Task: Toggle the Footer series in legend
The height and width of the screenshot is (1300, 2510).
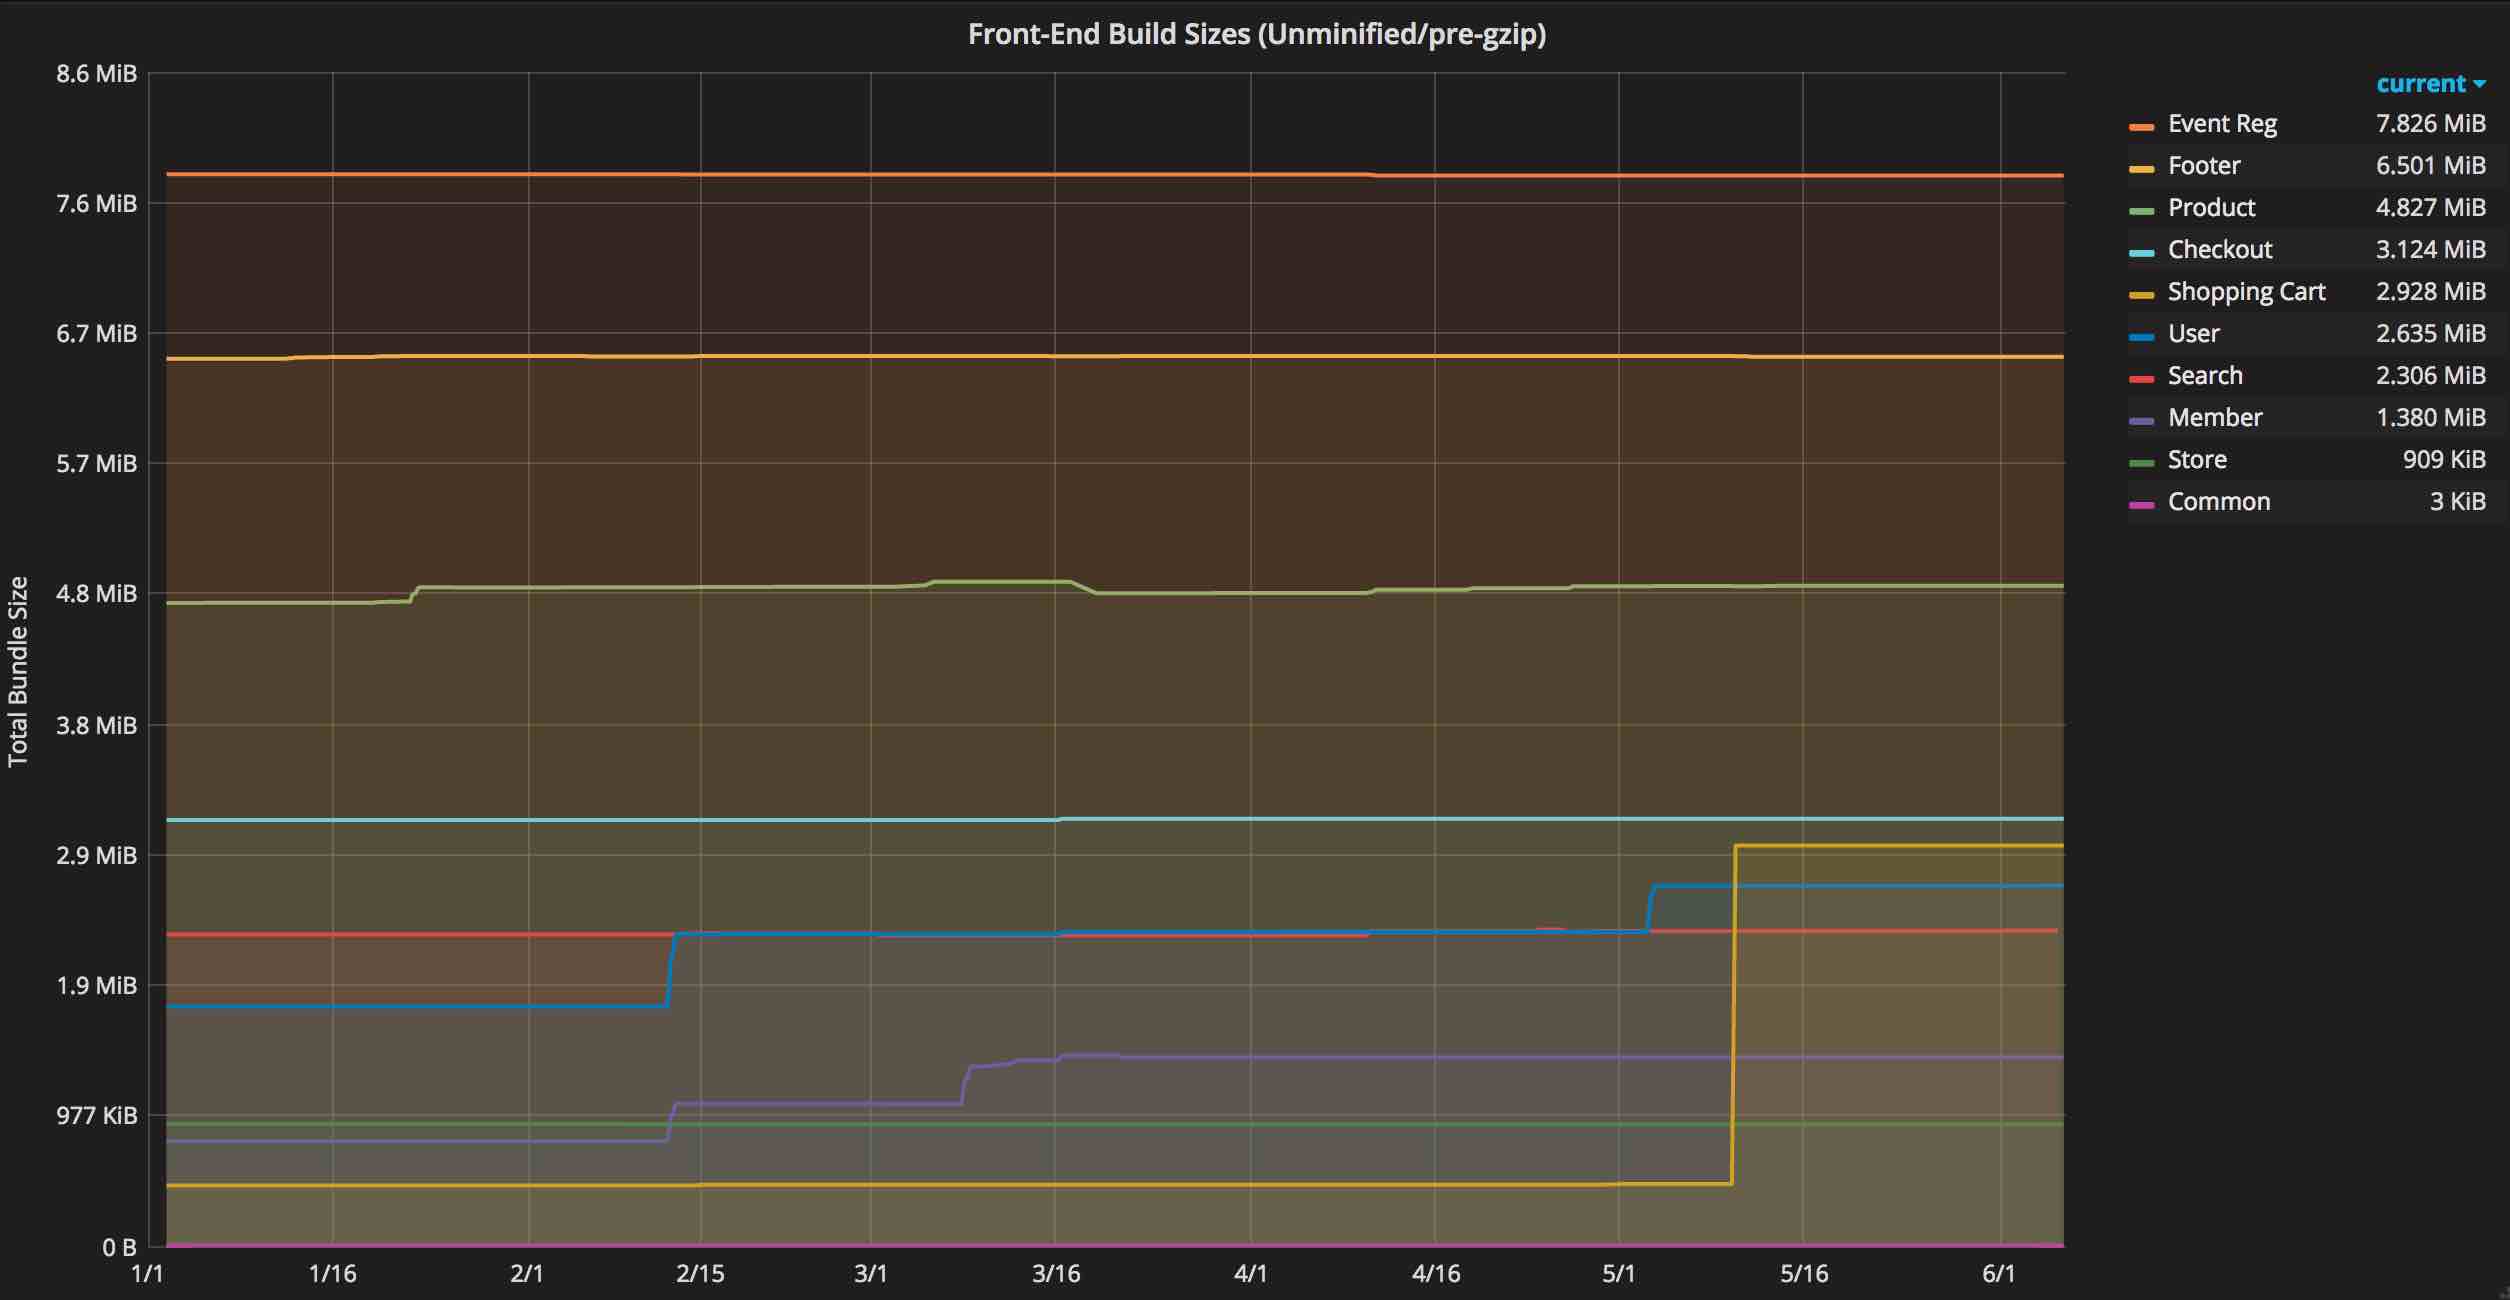Action: (x=2204, y=166)
